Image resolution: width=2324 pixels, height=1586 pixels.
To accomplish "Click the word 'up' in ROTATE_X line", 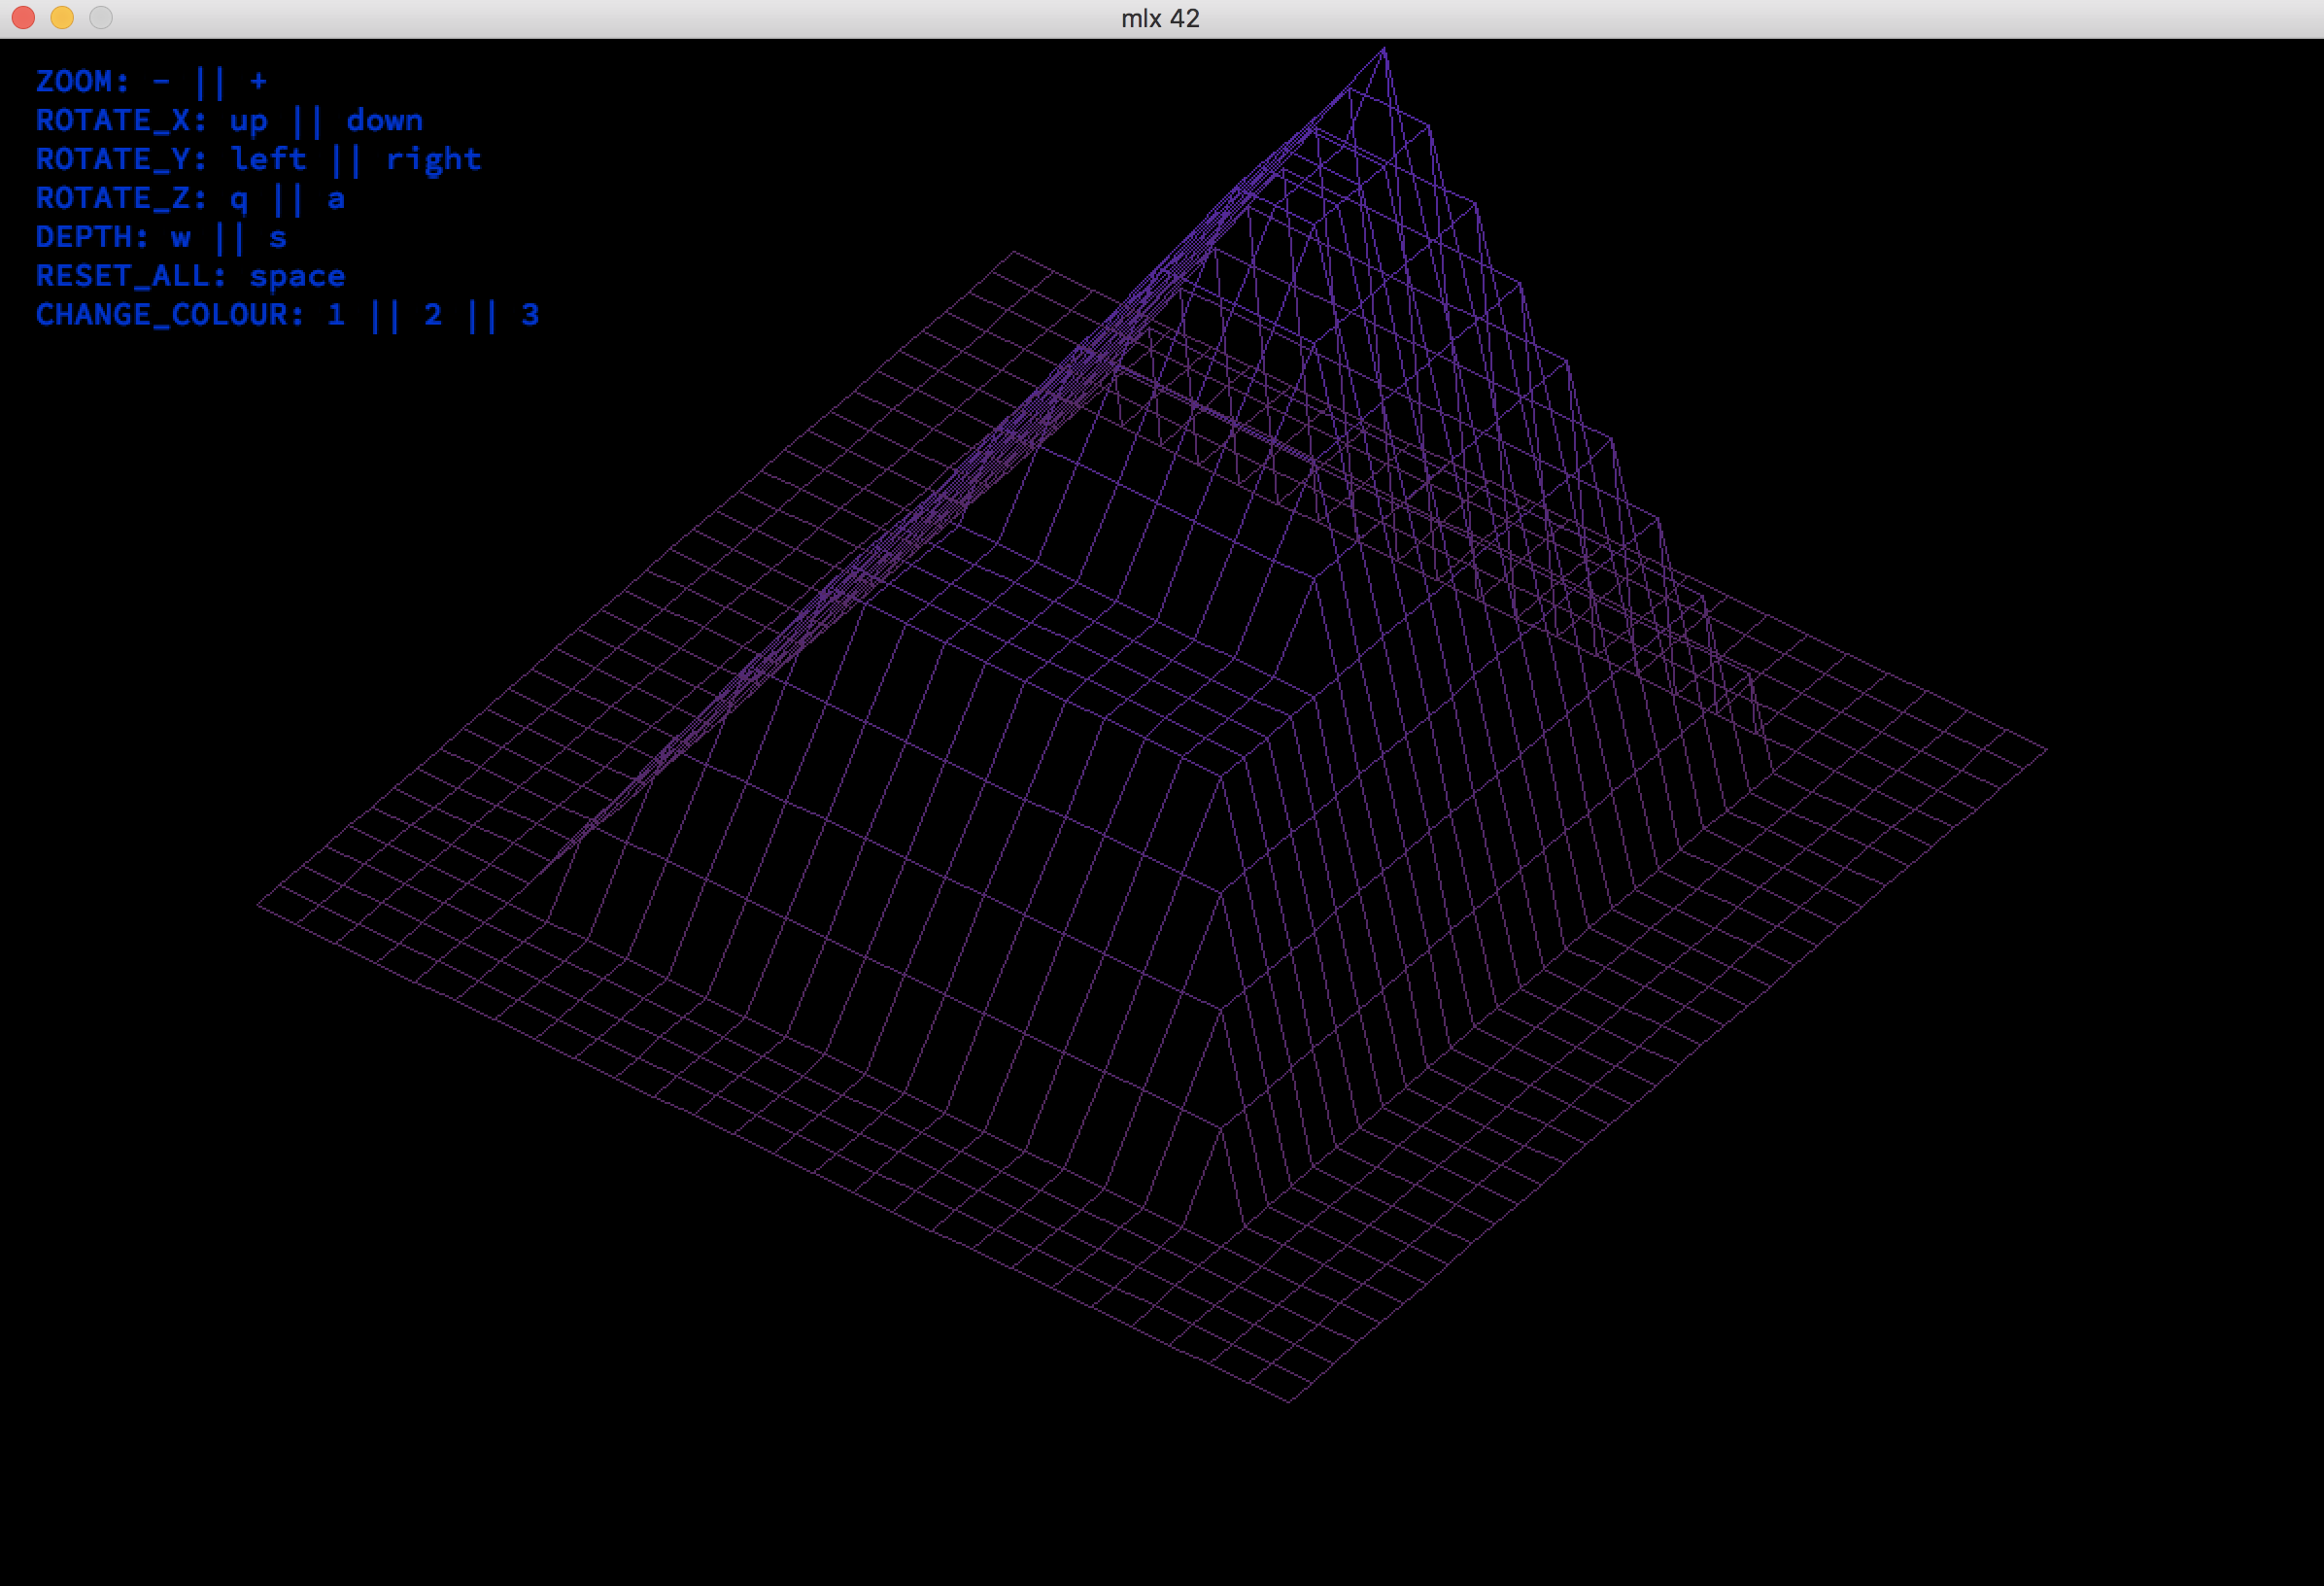I will click(x=248, y=122).
